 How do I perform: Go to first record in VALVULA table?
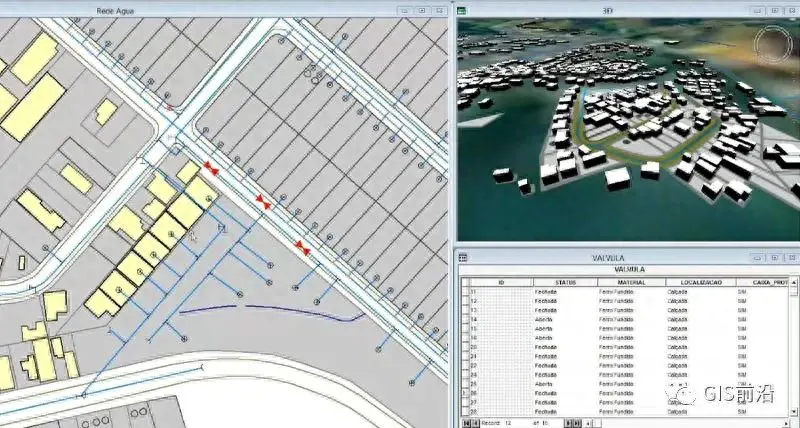pyautogui.click(x=463, y=423)
